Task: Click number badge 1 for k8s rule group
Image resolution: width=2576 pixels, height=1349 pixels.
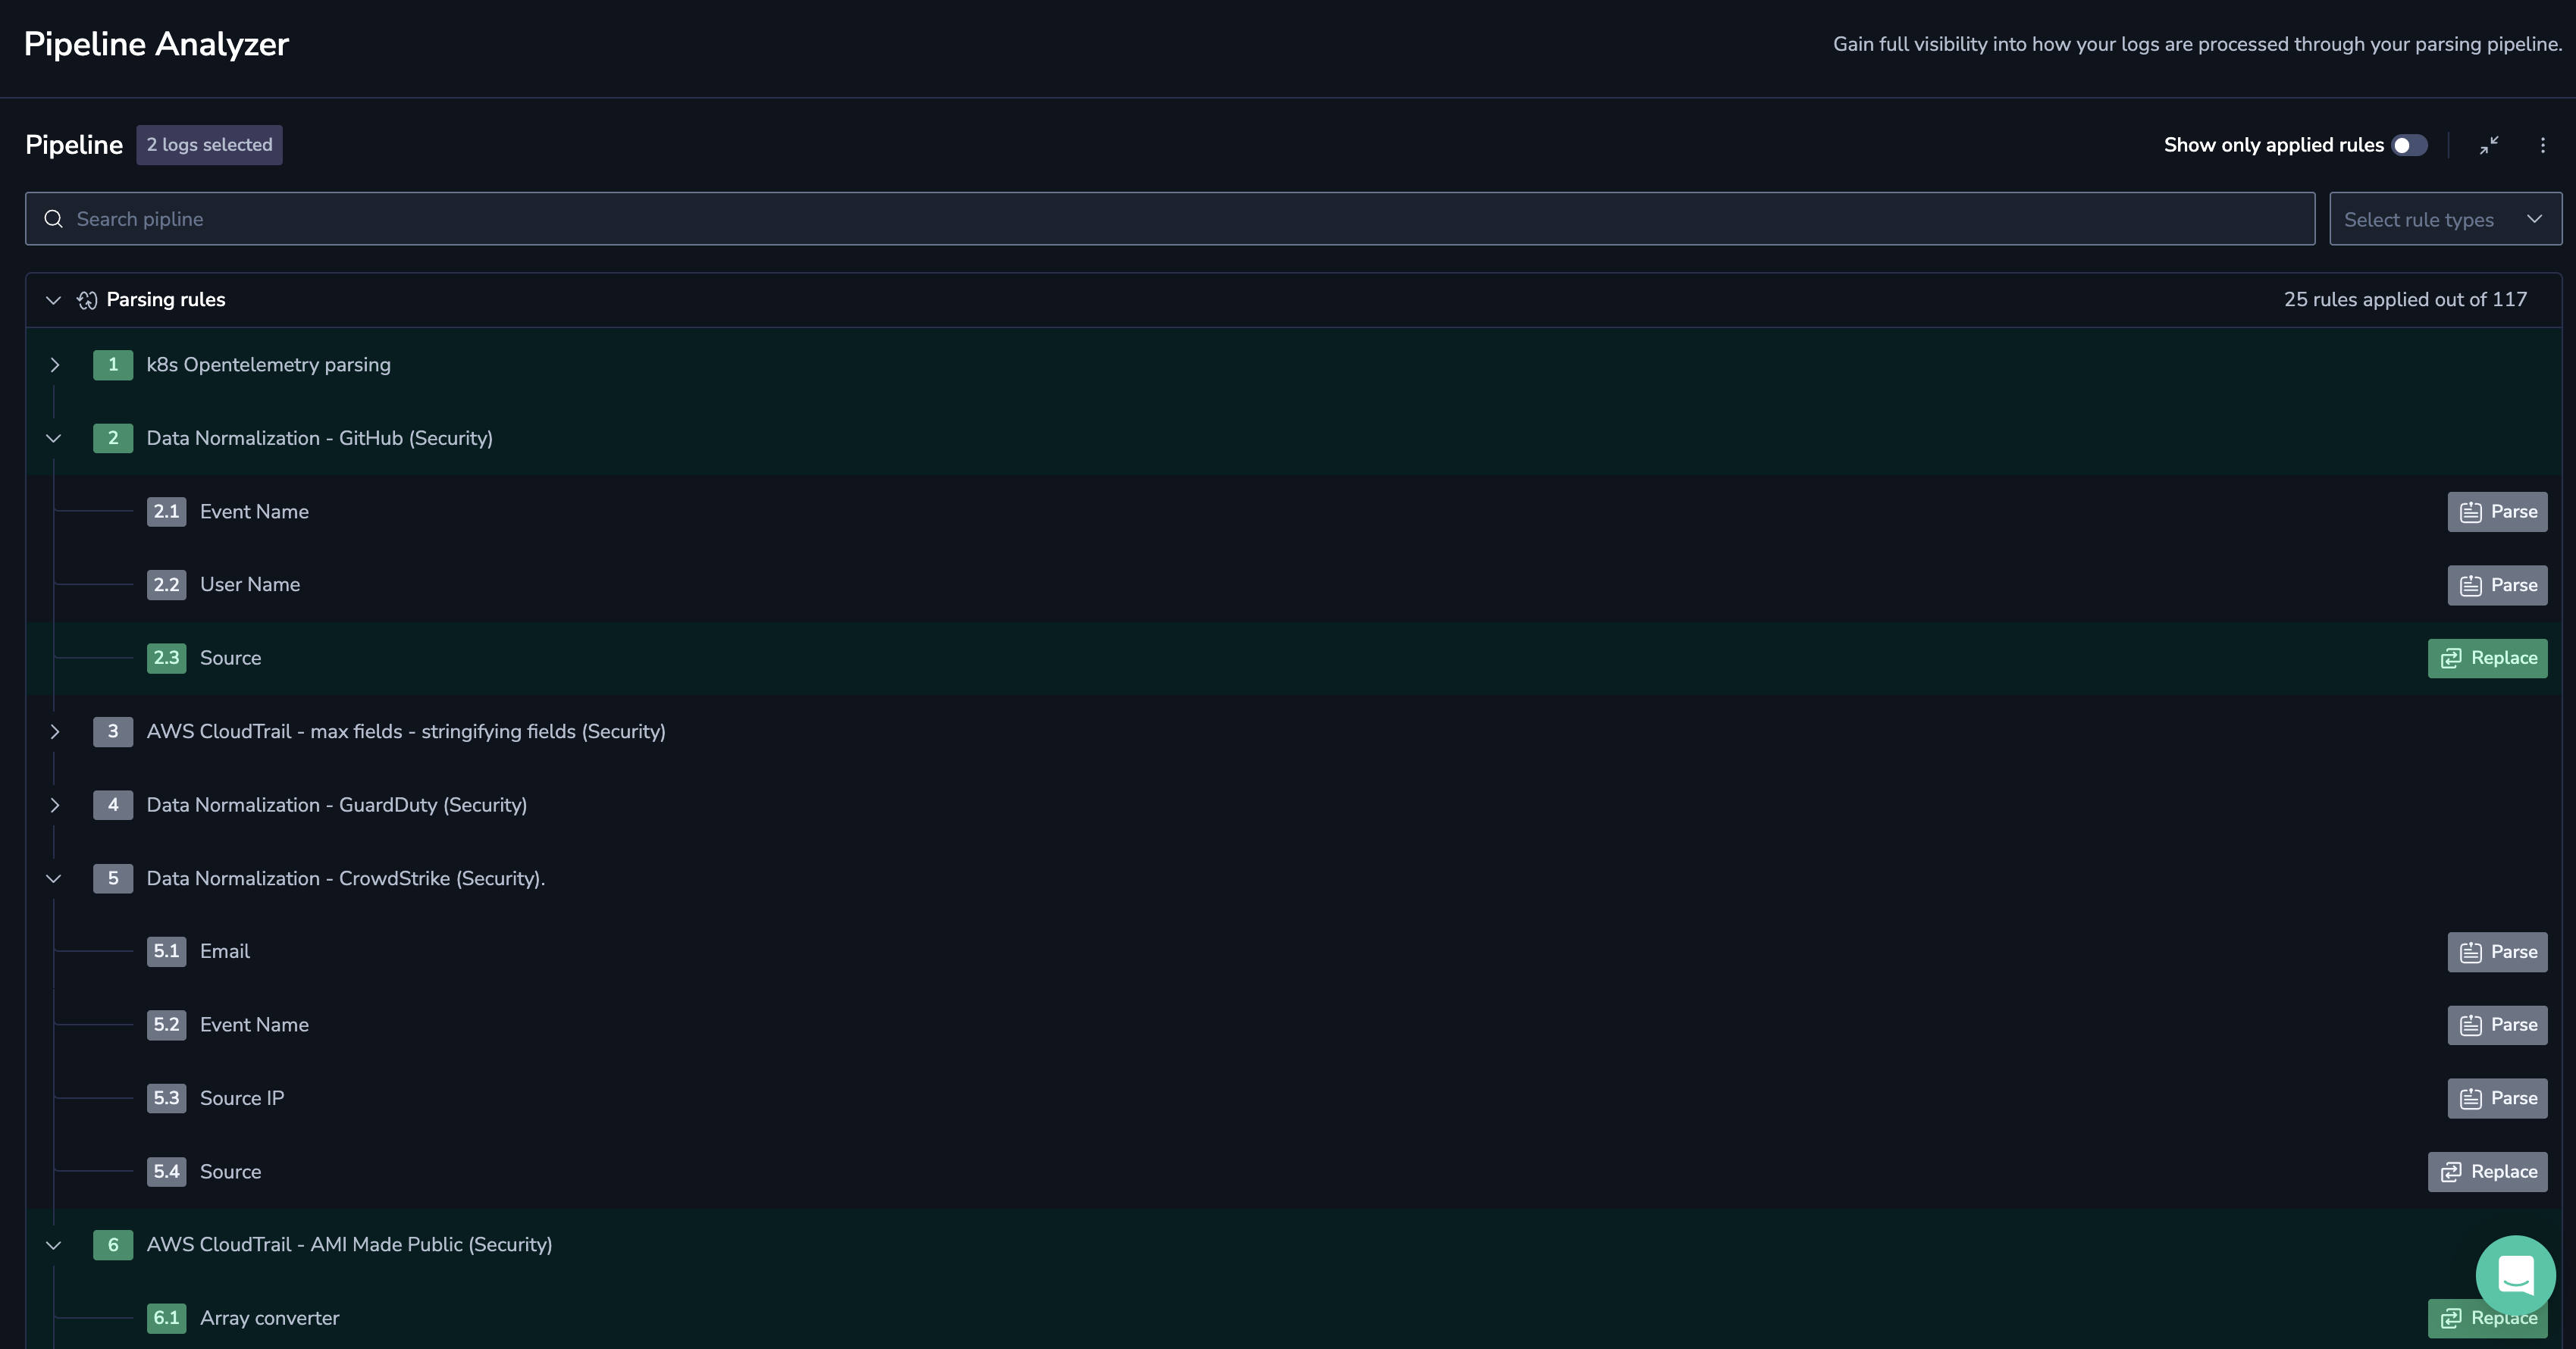Action: (x=113, y=365)
